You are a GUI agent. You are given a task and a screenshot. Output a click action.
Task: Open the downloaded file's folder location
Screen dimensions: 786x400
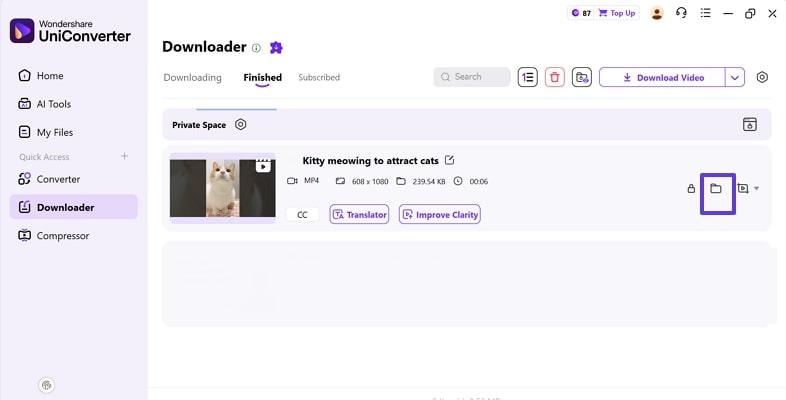coord(716,188)
